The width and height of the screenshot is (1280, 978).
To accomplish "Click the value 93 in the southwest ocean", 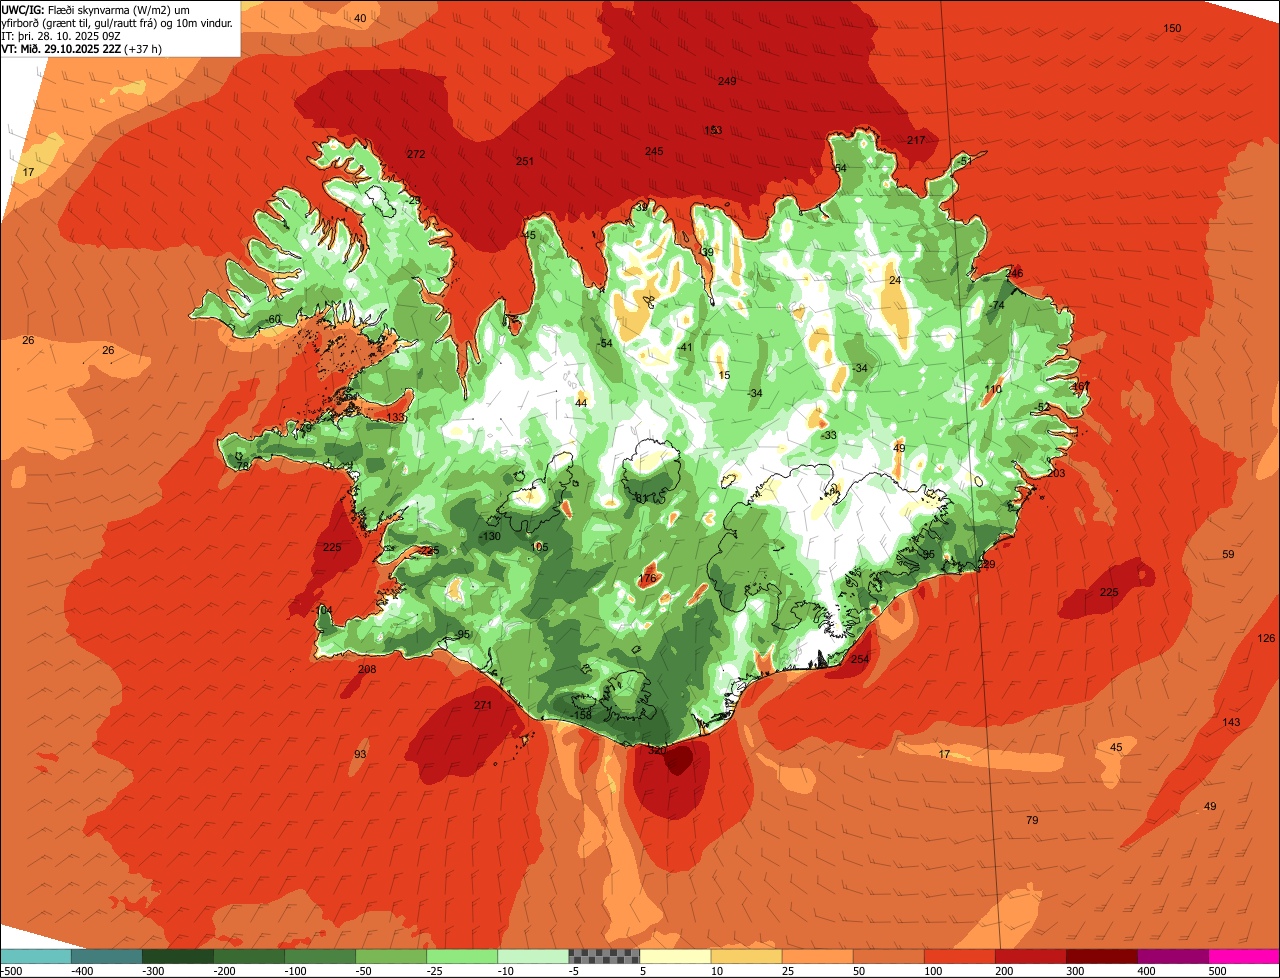I will (360, 753).
